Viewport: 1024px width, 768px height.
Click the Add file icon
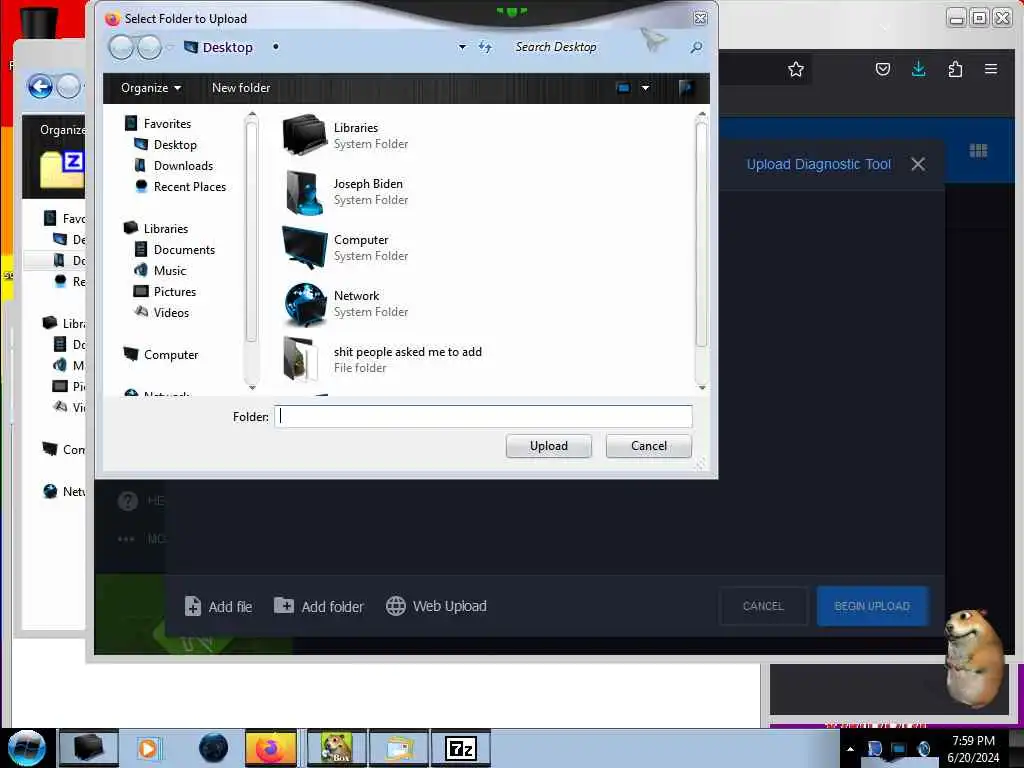(x=193, y=606)
